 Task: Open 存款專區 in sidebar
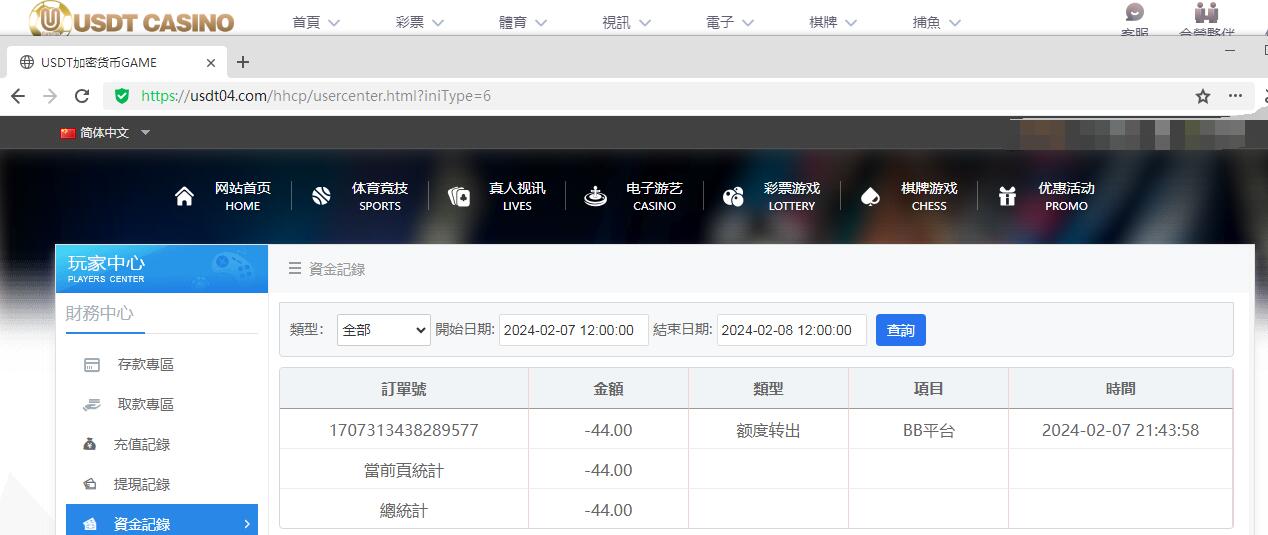[146, 365]
